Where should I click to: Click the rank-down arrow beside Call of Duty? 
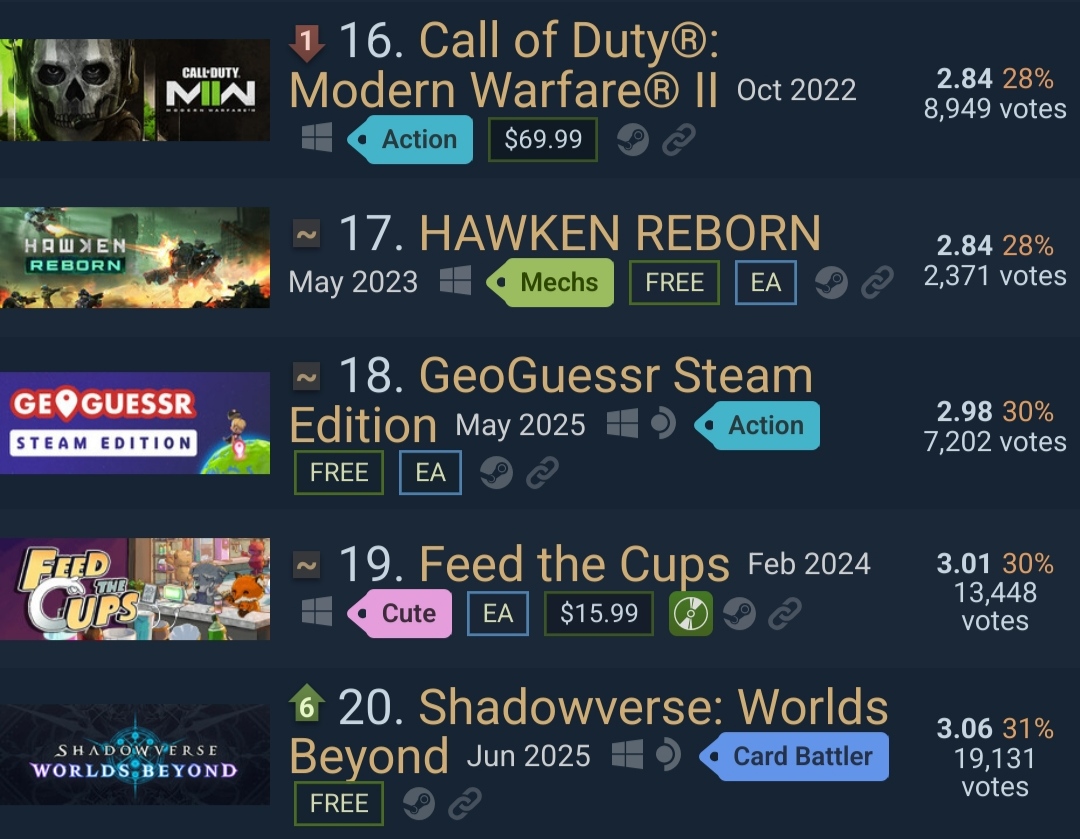pos(307,44)
